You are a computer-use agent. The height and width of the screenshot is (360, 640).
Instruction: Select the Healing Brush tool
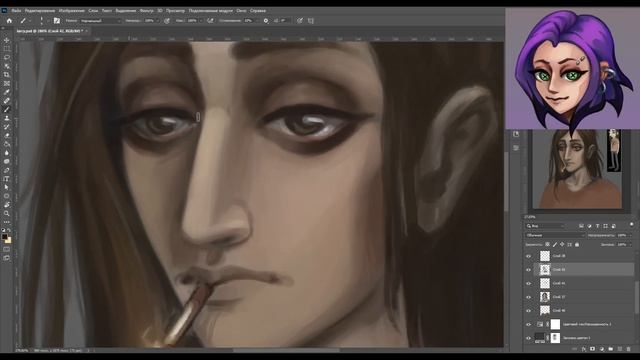click(7, 100)
